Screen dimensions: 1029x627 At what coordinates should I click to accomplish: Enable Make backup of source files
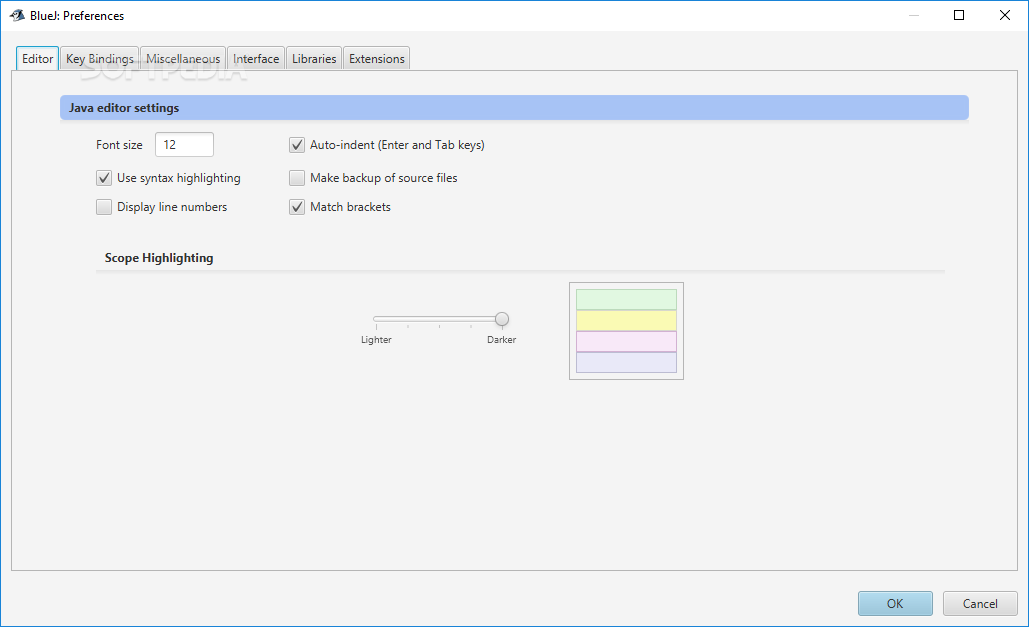(x=297, y=178)
